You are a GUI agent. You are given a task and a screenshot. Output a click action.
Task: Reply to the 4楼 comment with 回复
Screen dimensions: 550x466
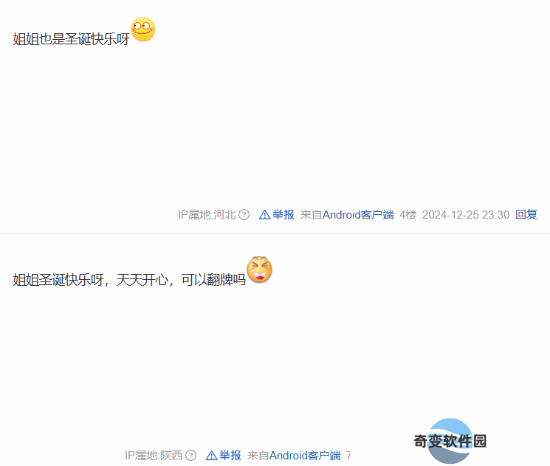(526, 215)
